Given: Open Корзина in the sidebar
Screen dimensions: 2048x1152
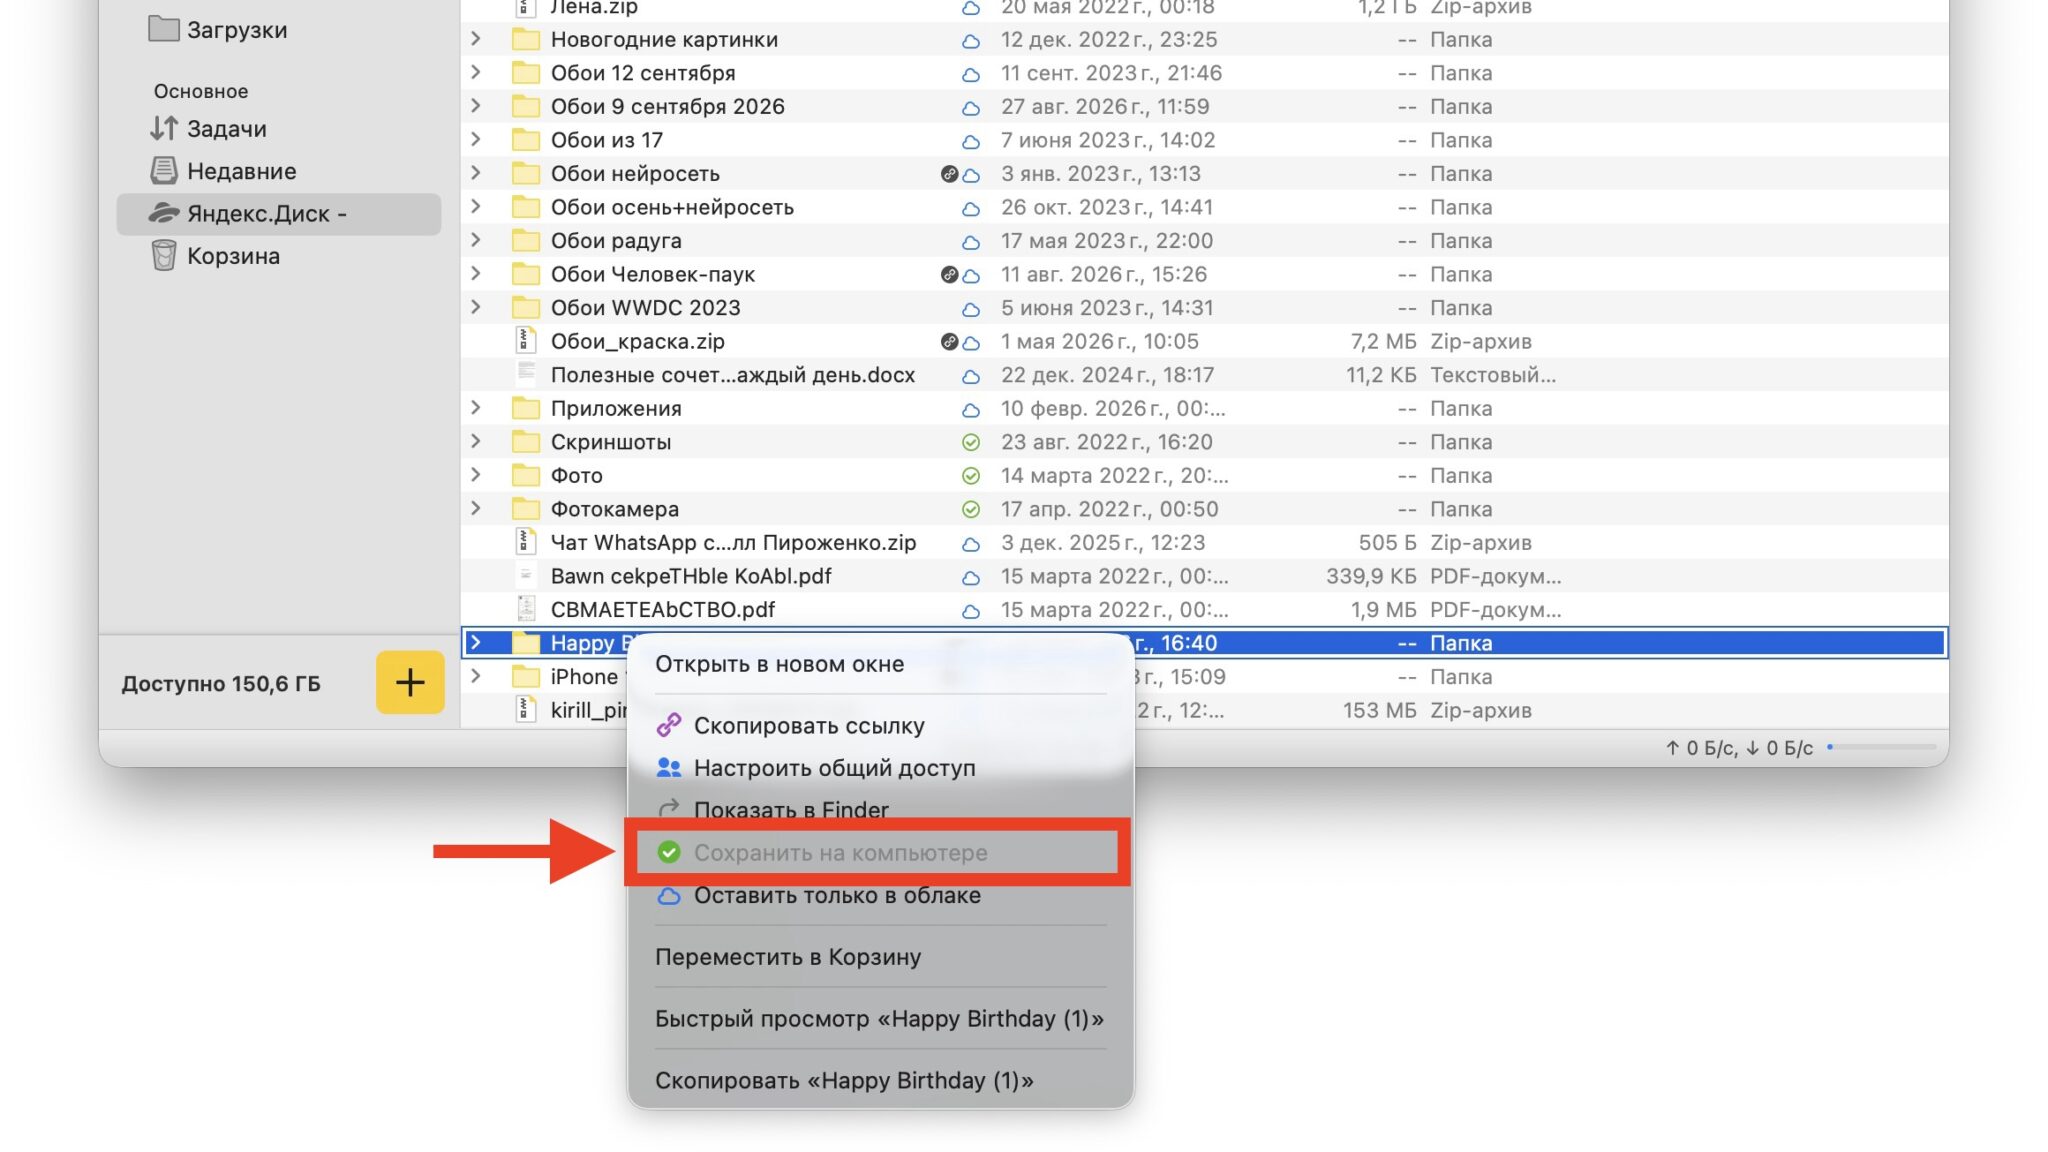Looking at the screenshot, I should coord(215,256).
